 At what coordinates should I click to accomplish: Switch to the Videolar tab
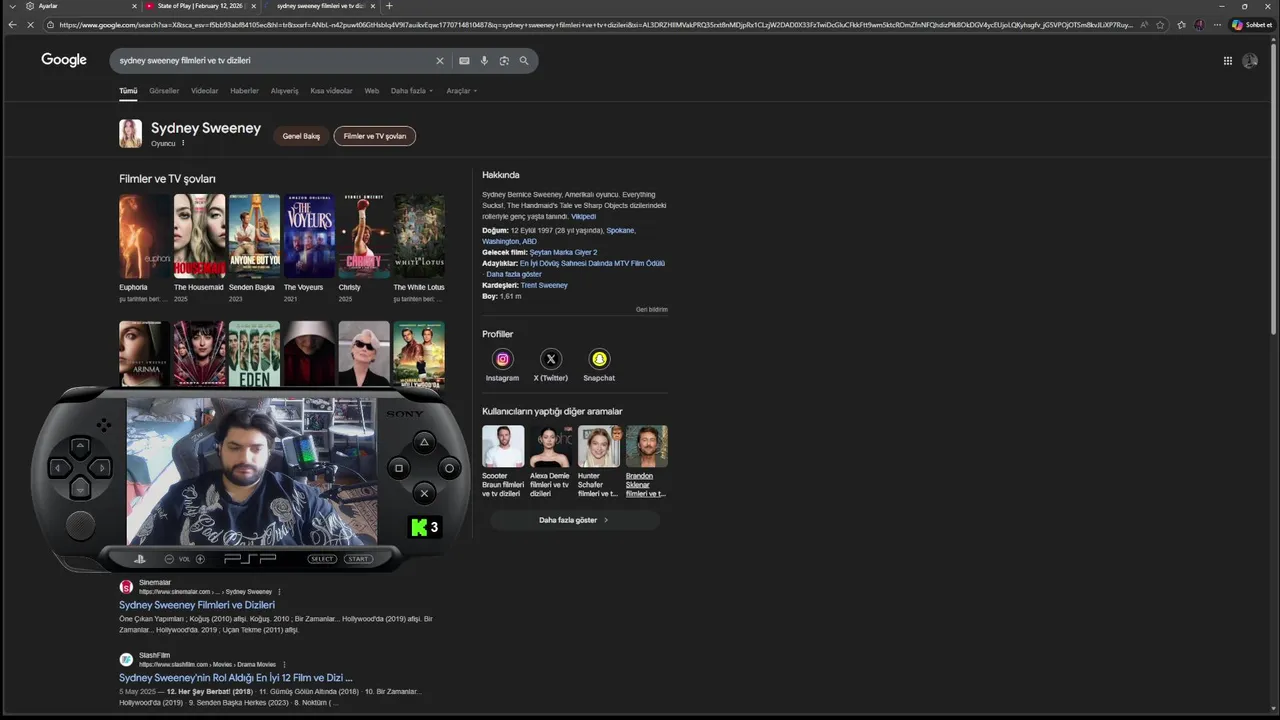[204, 91]
